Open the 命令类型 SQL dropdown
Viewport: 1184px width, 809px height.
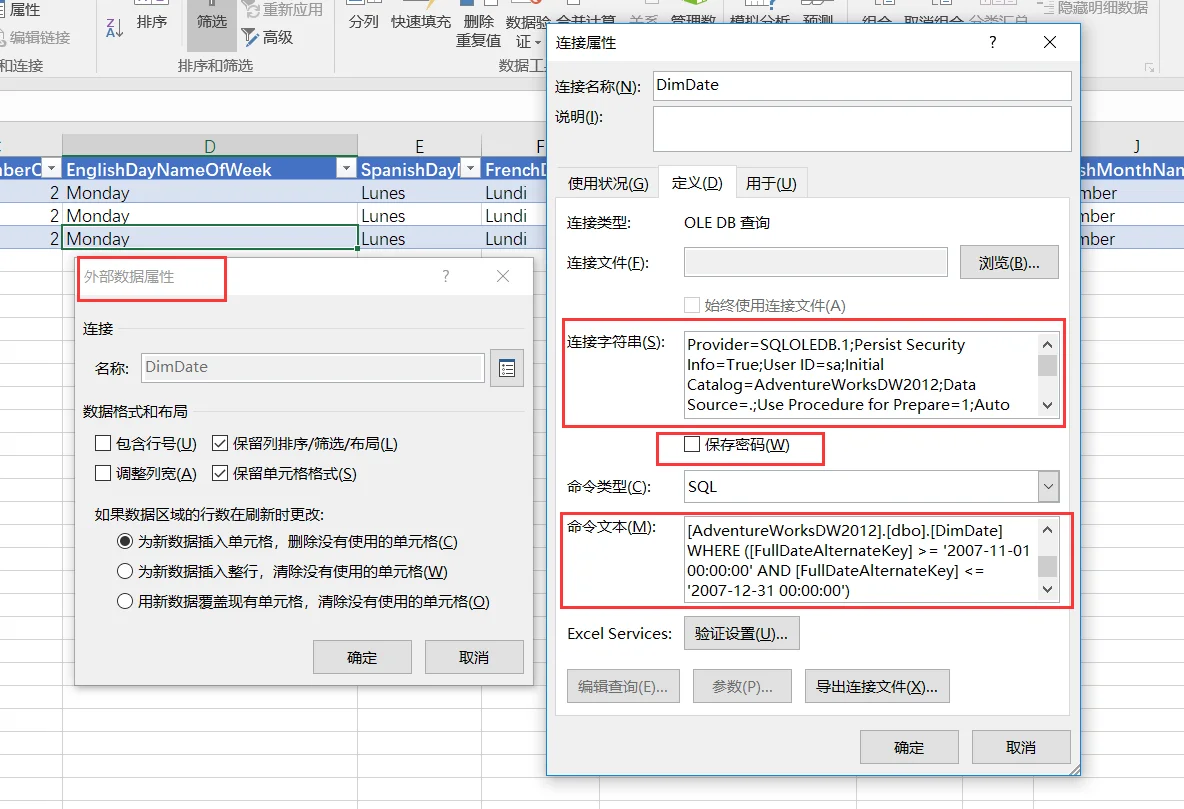click(x=1048, y=486)
